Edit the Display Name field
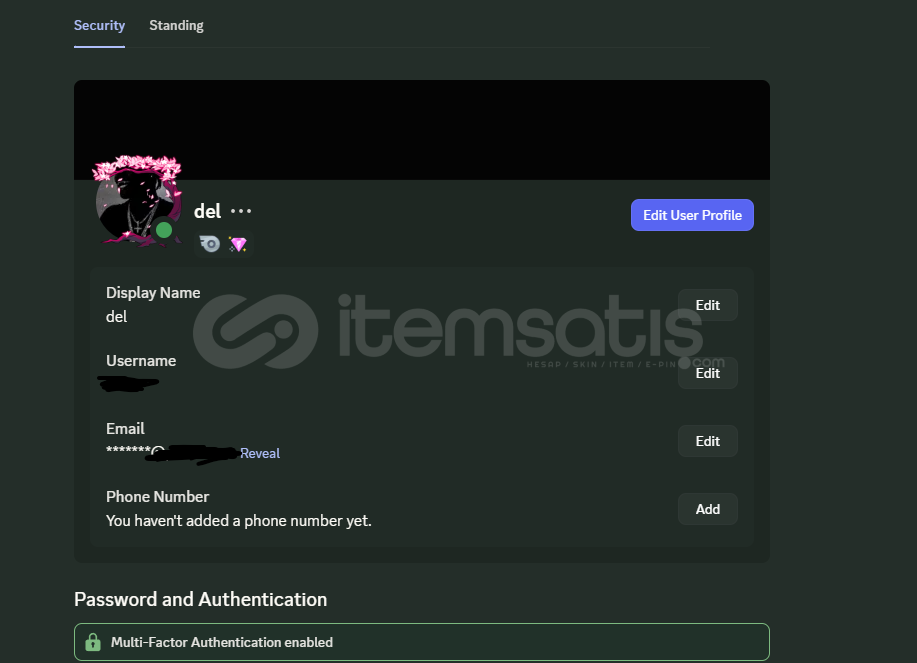The image size is (917, 663). coord(708,305)
